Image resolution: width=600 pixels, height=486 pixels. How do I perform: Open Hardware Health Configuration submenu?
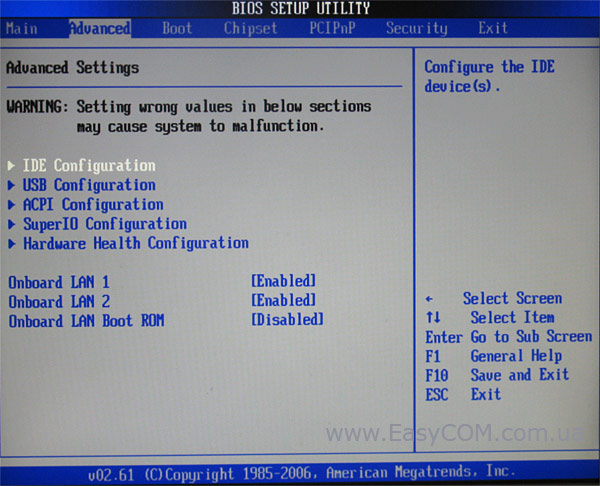(136, 244)
